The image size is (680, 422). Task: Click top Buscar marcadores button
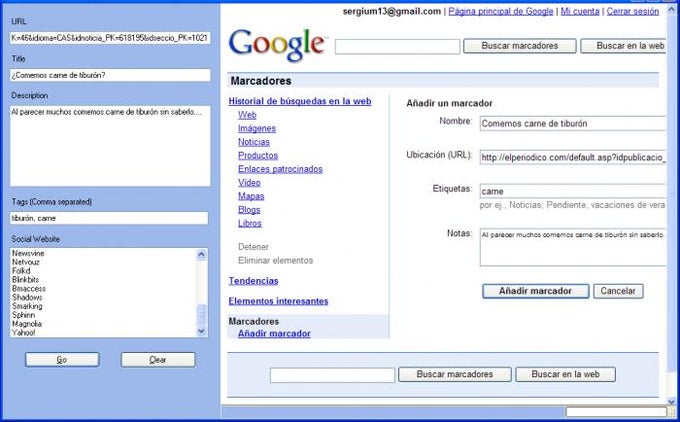coord(520,46)
